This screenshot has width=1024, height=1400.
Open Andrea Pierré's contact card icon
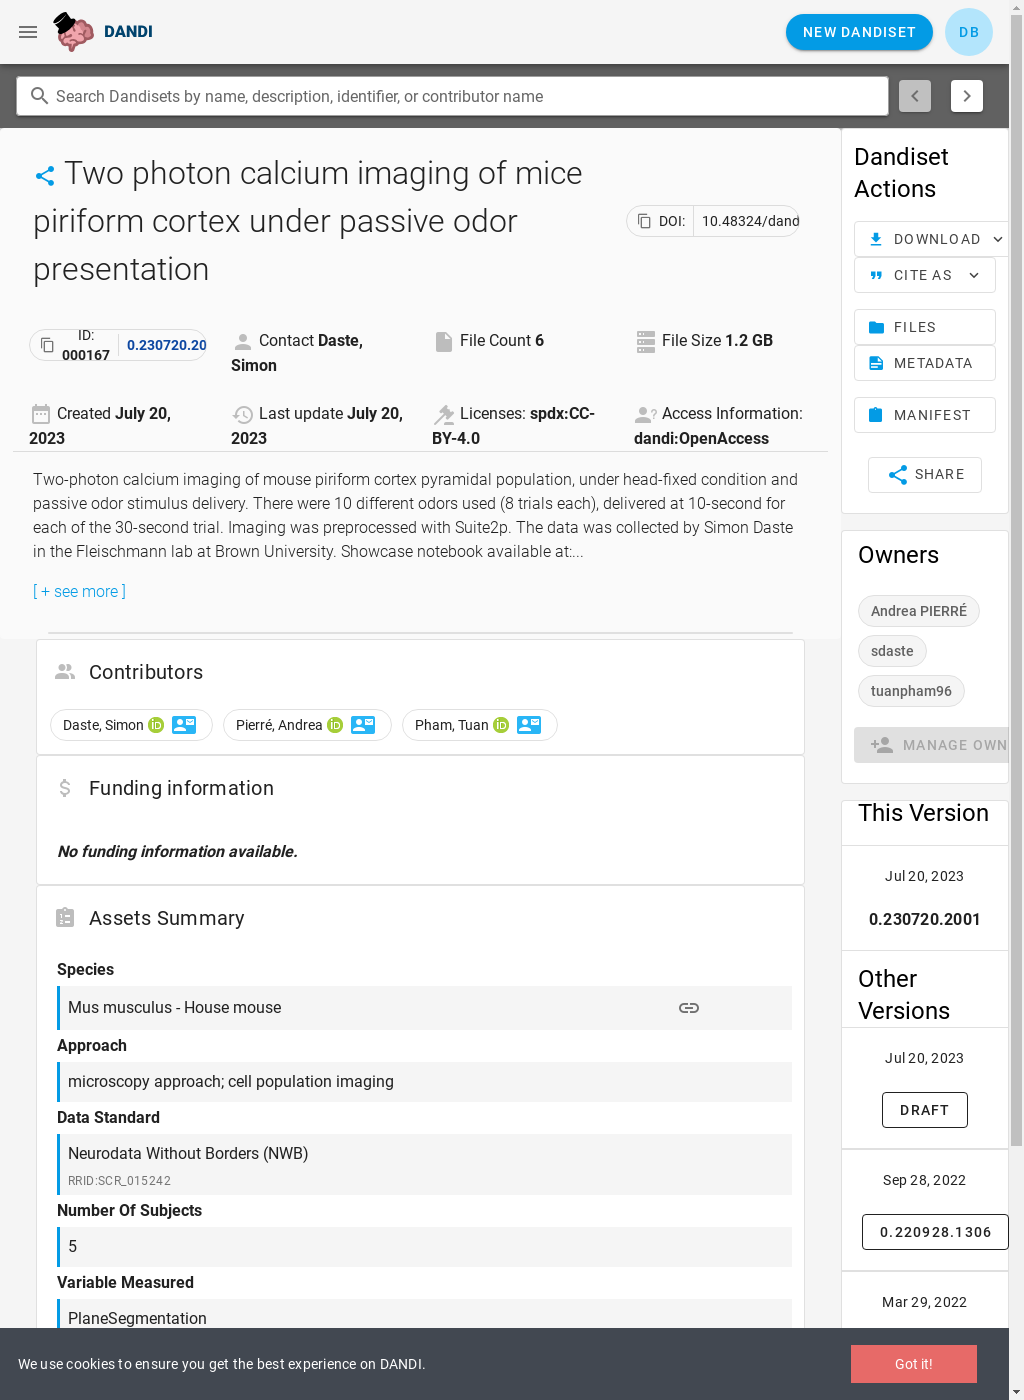363,725
